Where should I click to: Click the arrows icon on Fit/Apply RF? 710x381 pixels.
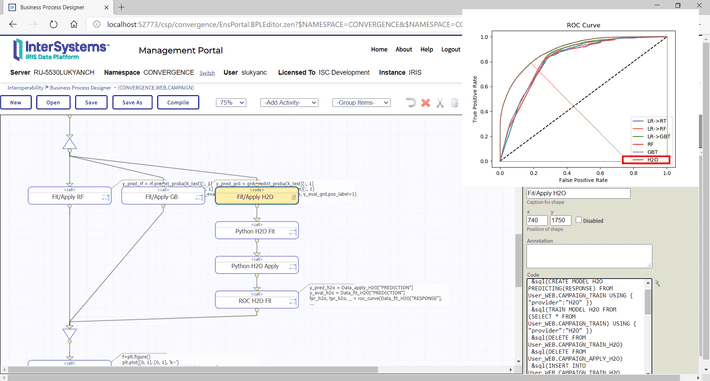[105, 197]
